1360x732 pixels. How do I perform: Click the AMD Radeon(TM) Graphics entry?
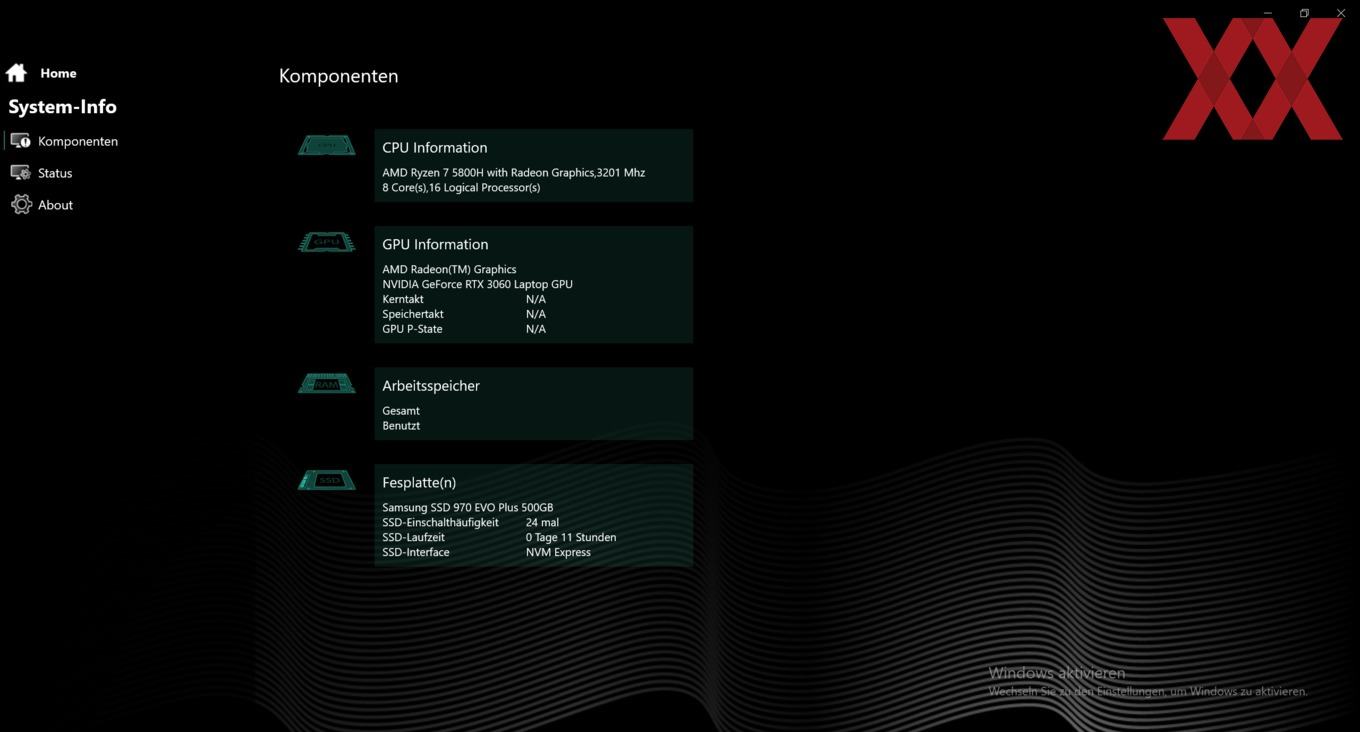(449, 269)
